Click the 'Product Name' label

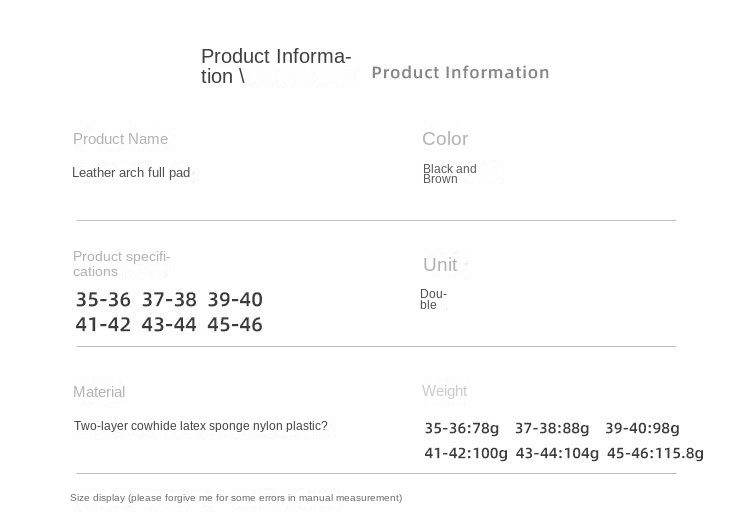(x=120, y=139)
